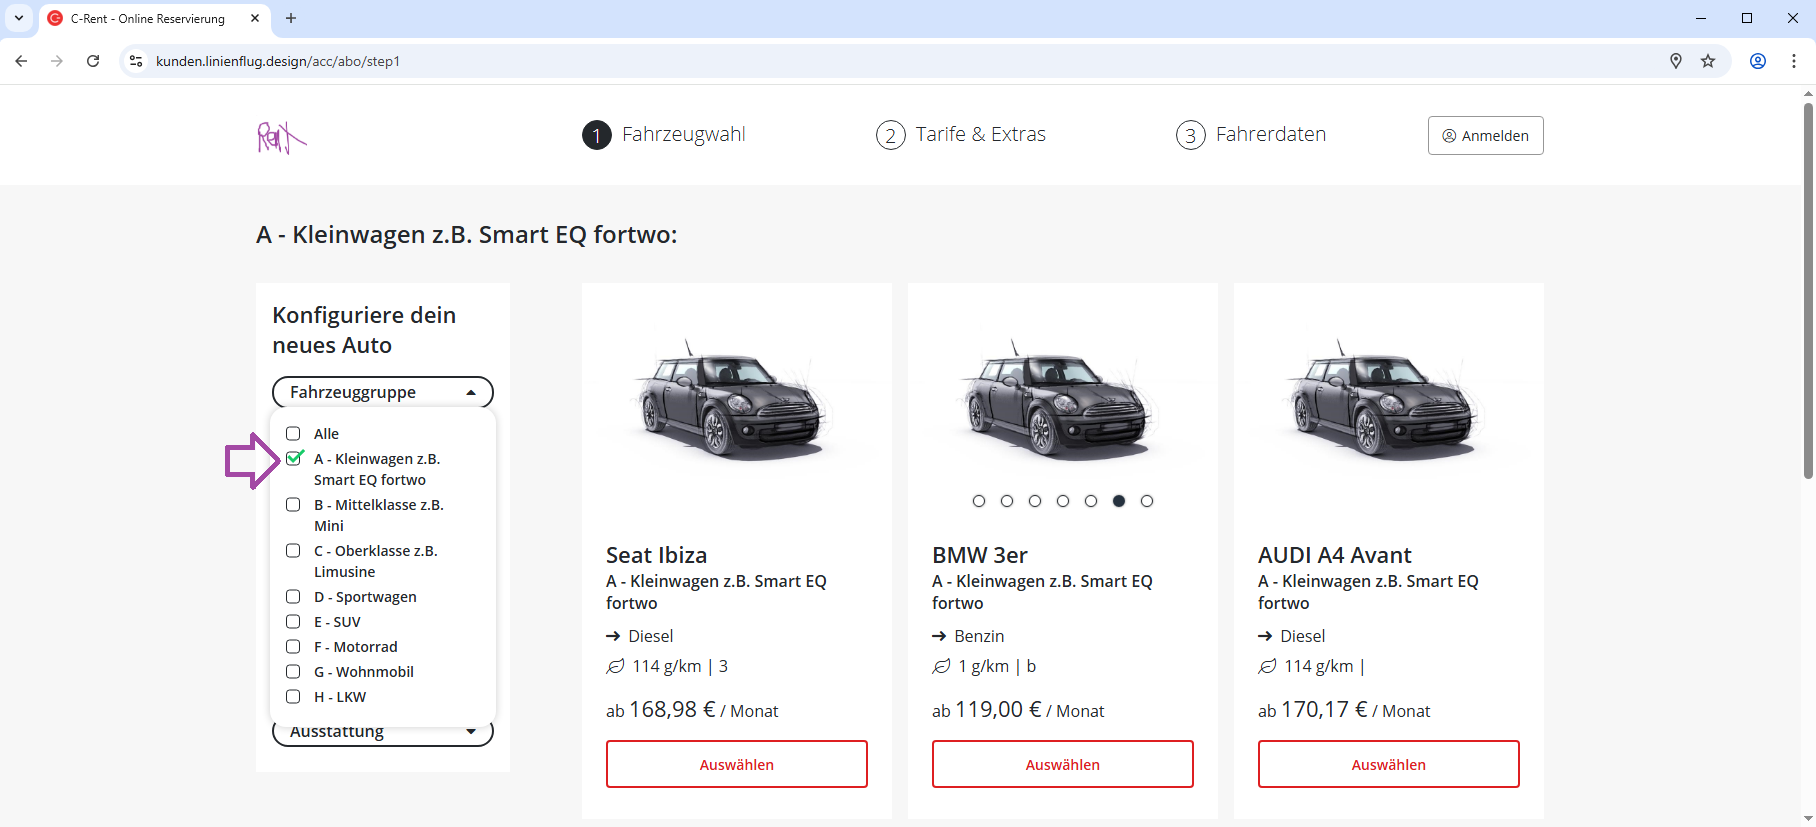Open the browser profile icon
Screen dimensions: 1816x827
pyautogui.click(x=1757, y=61)
